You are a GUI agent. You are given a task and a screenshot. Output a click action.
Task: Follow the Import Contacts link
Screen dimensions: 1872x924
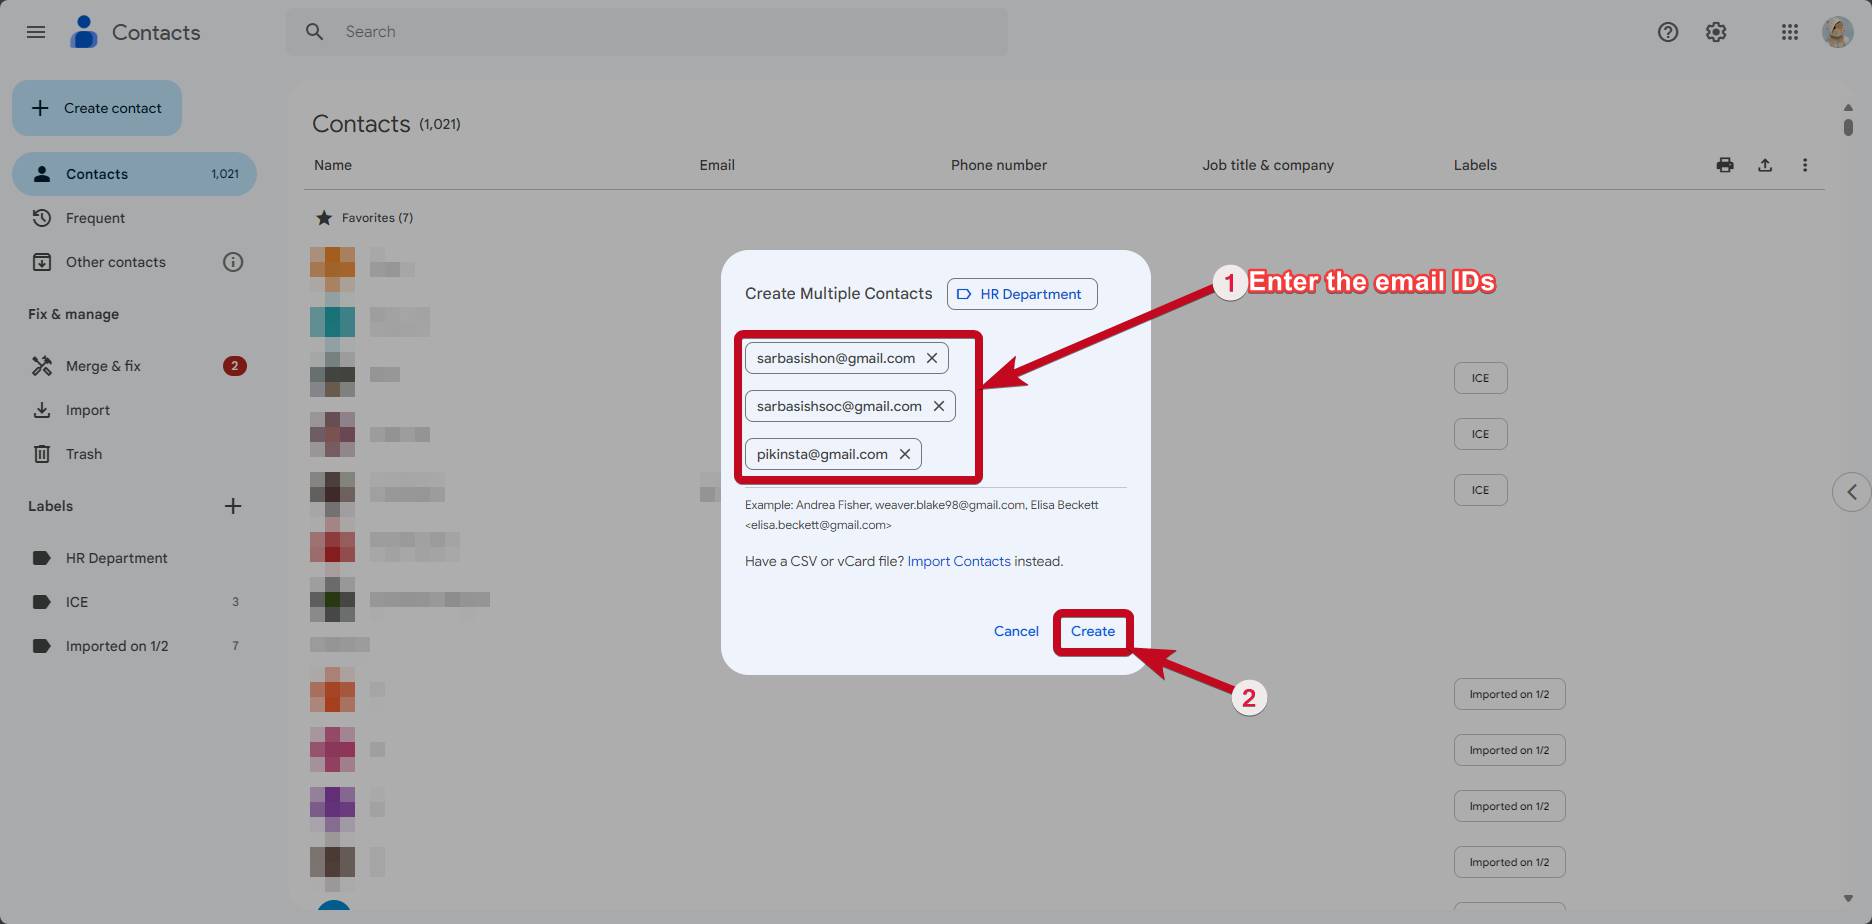click(x=959, y=561)
